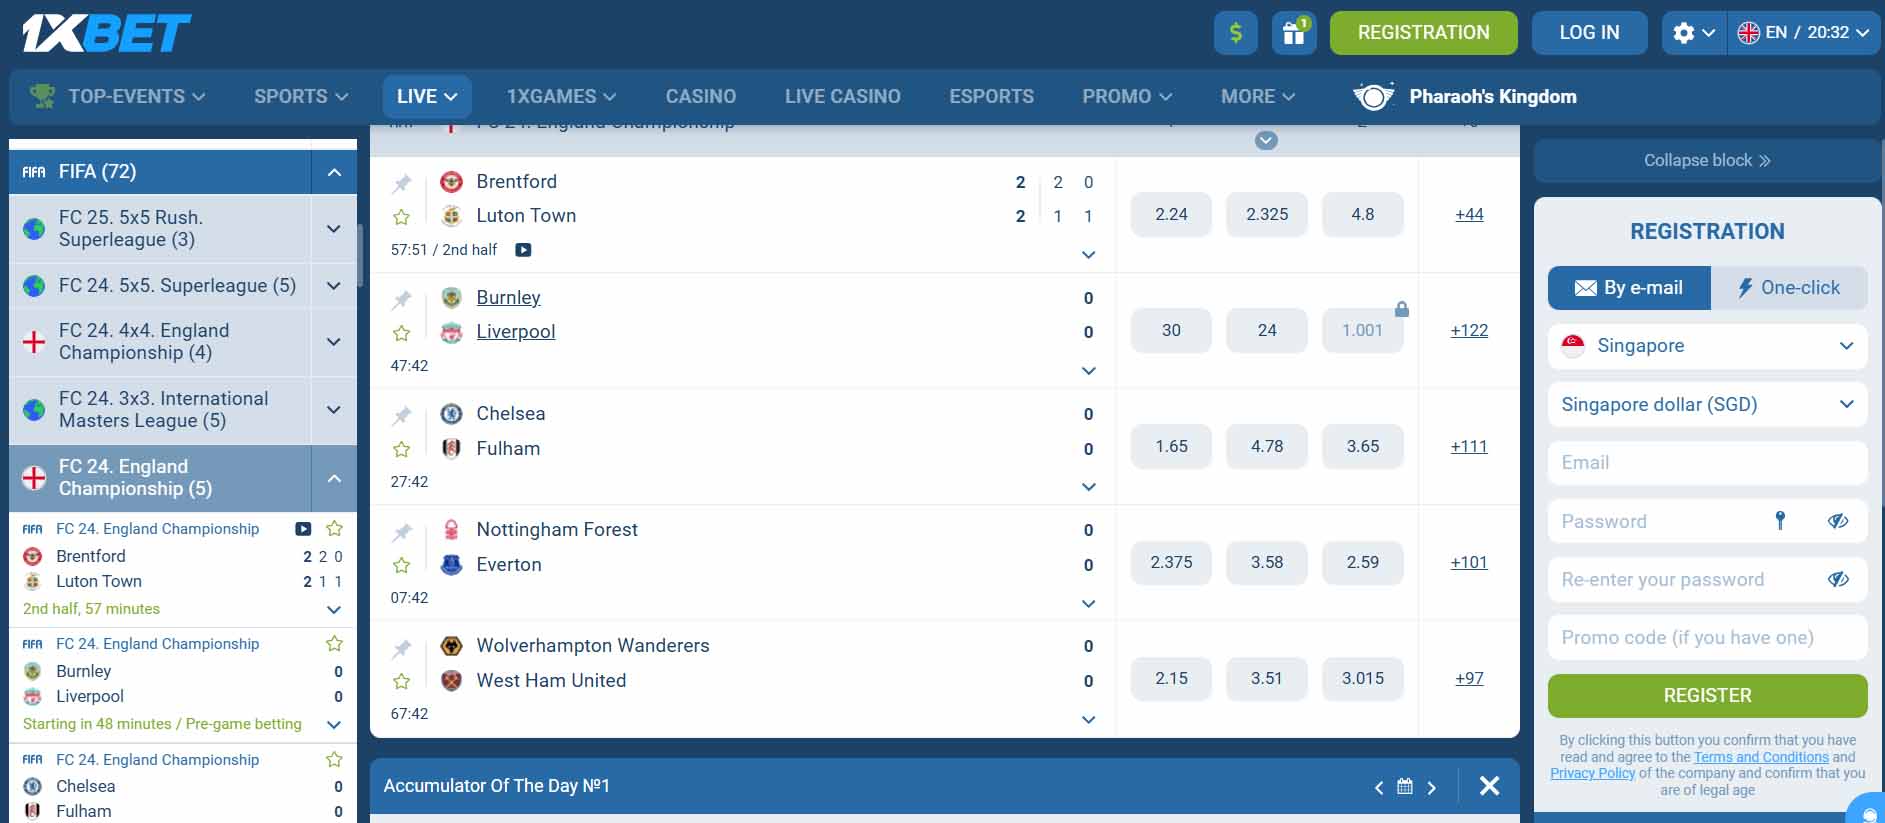
Task: Expand FC 24. 3x3. International Masters League
Action: coord(334,409)
